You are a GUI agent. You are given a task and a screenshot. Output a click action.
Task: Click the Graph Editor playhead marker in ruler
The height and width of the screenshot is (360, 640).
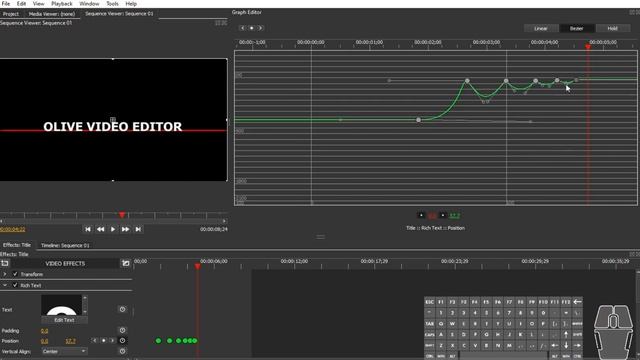point(588,47)
